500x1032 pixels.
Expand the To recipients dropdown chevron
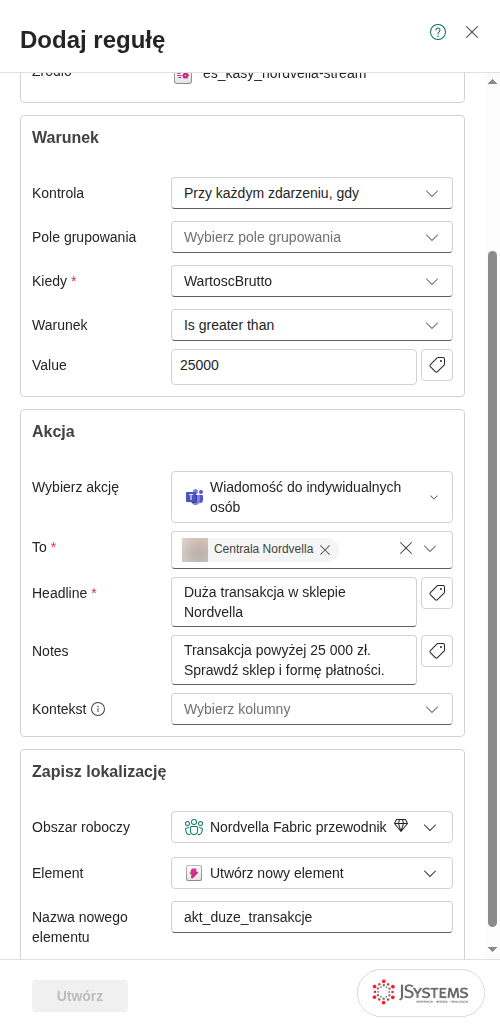point(430,548)
